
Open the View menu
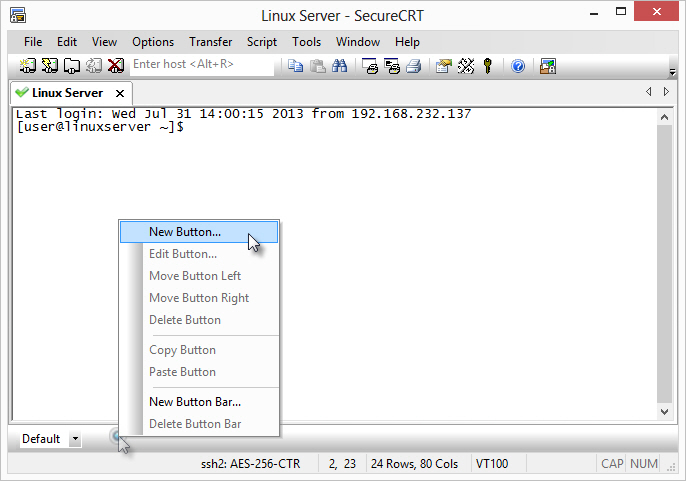pyautogui.click(x=104, y=42)
